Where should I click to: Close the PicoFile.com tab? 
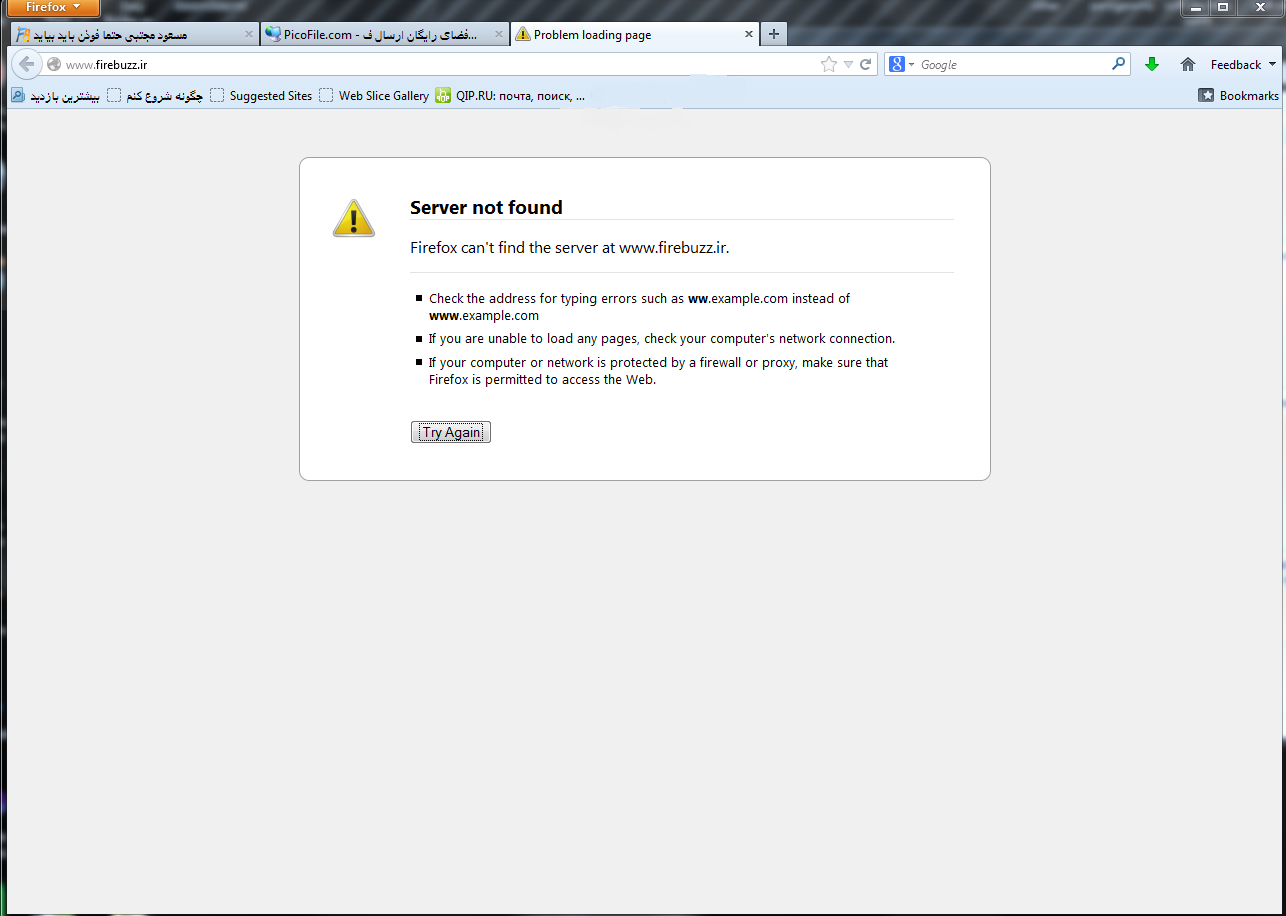498,34
